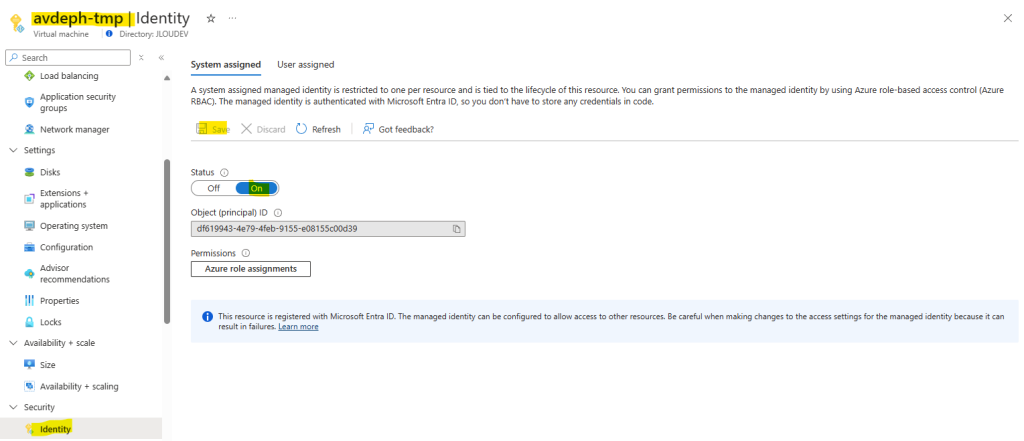
Task: Click the Refresh toolbar icon
Action: pyautogui.click(x=302, y=129)
